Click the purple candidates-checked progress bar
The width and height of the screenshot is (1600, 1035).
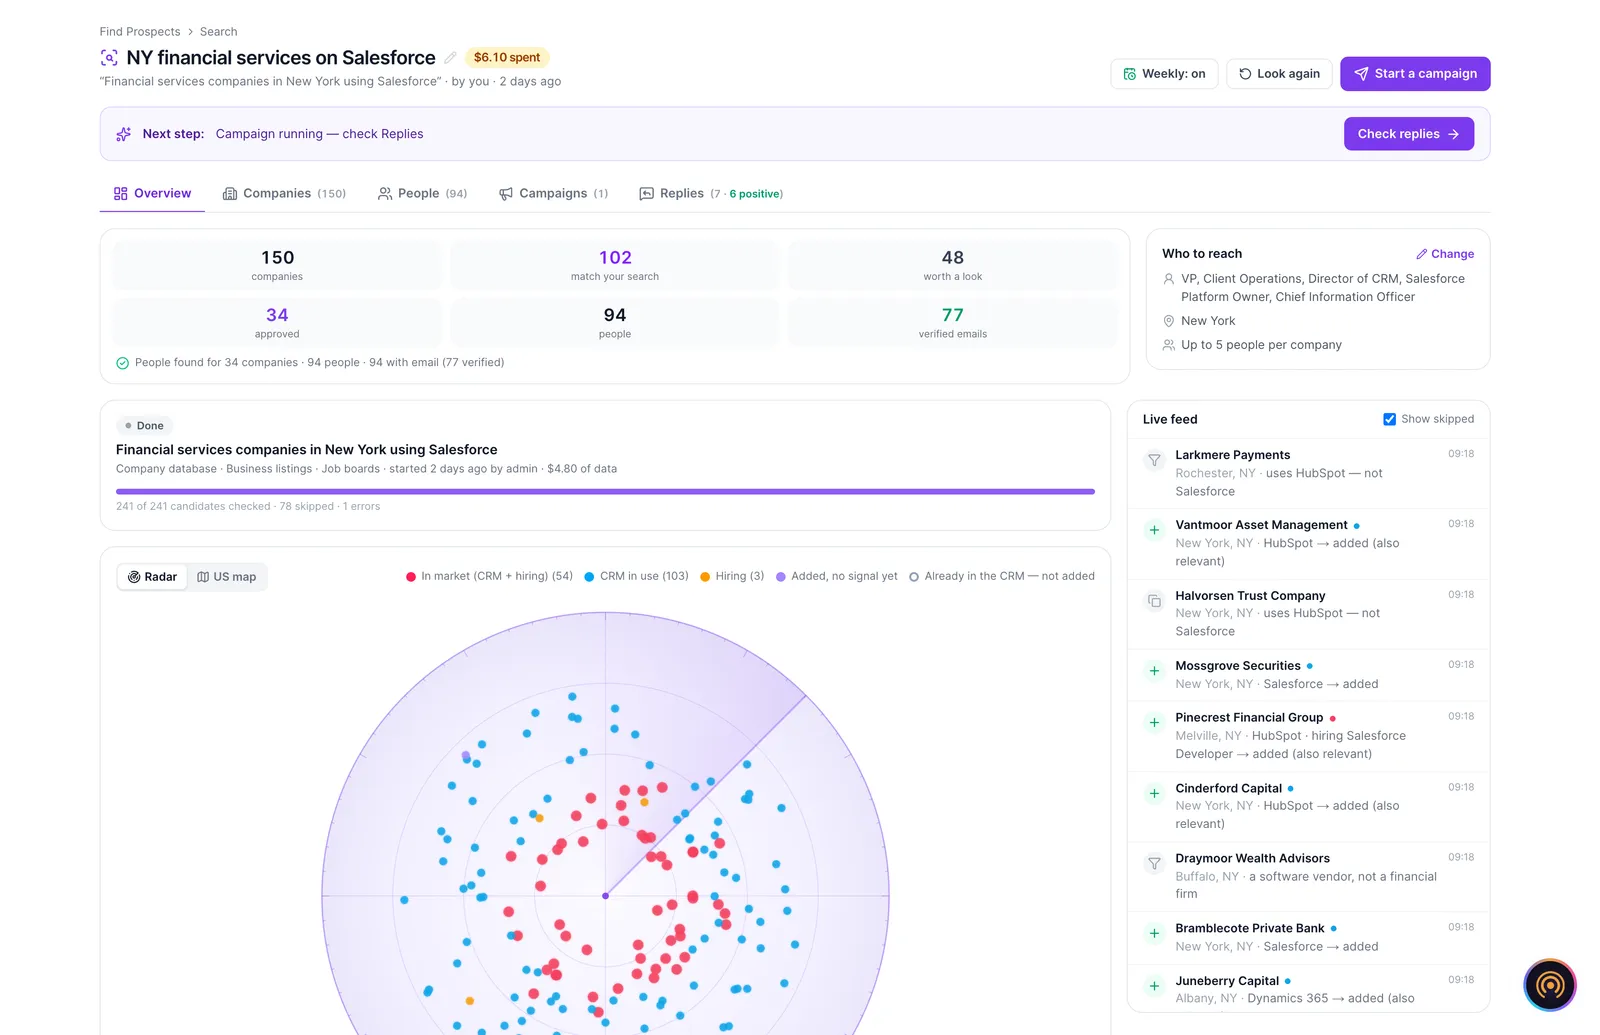[x=605, y=491]
